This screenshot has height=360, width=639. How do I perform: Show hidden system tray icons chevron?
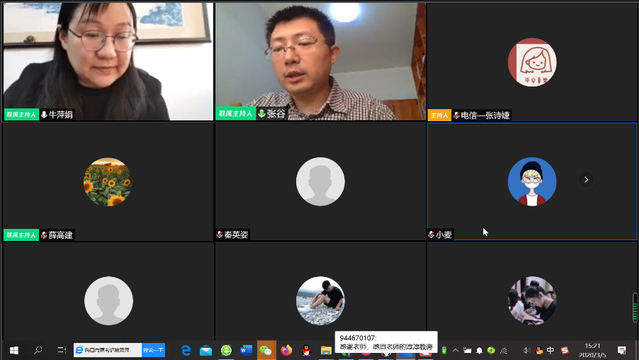coord(456,350)
